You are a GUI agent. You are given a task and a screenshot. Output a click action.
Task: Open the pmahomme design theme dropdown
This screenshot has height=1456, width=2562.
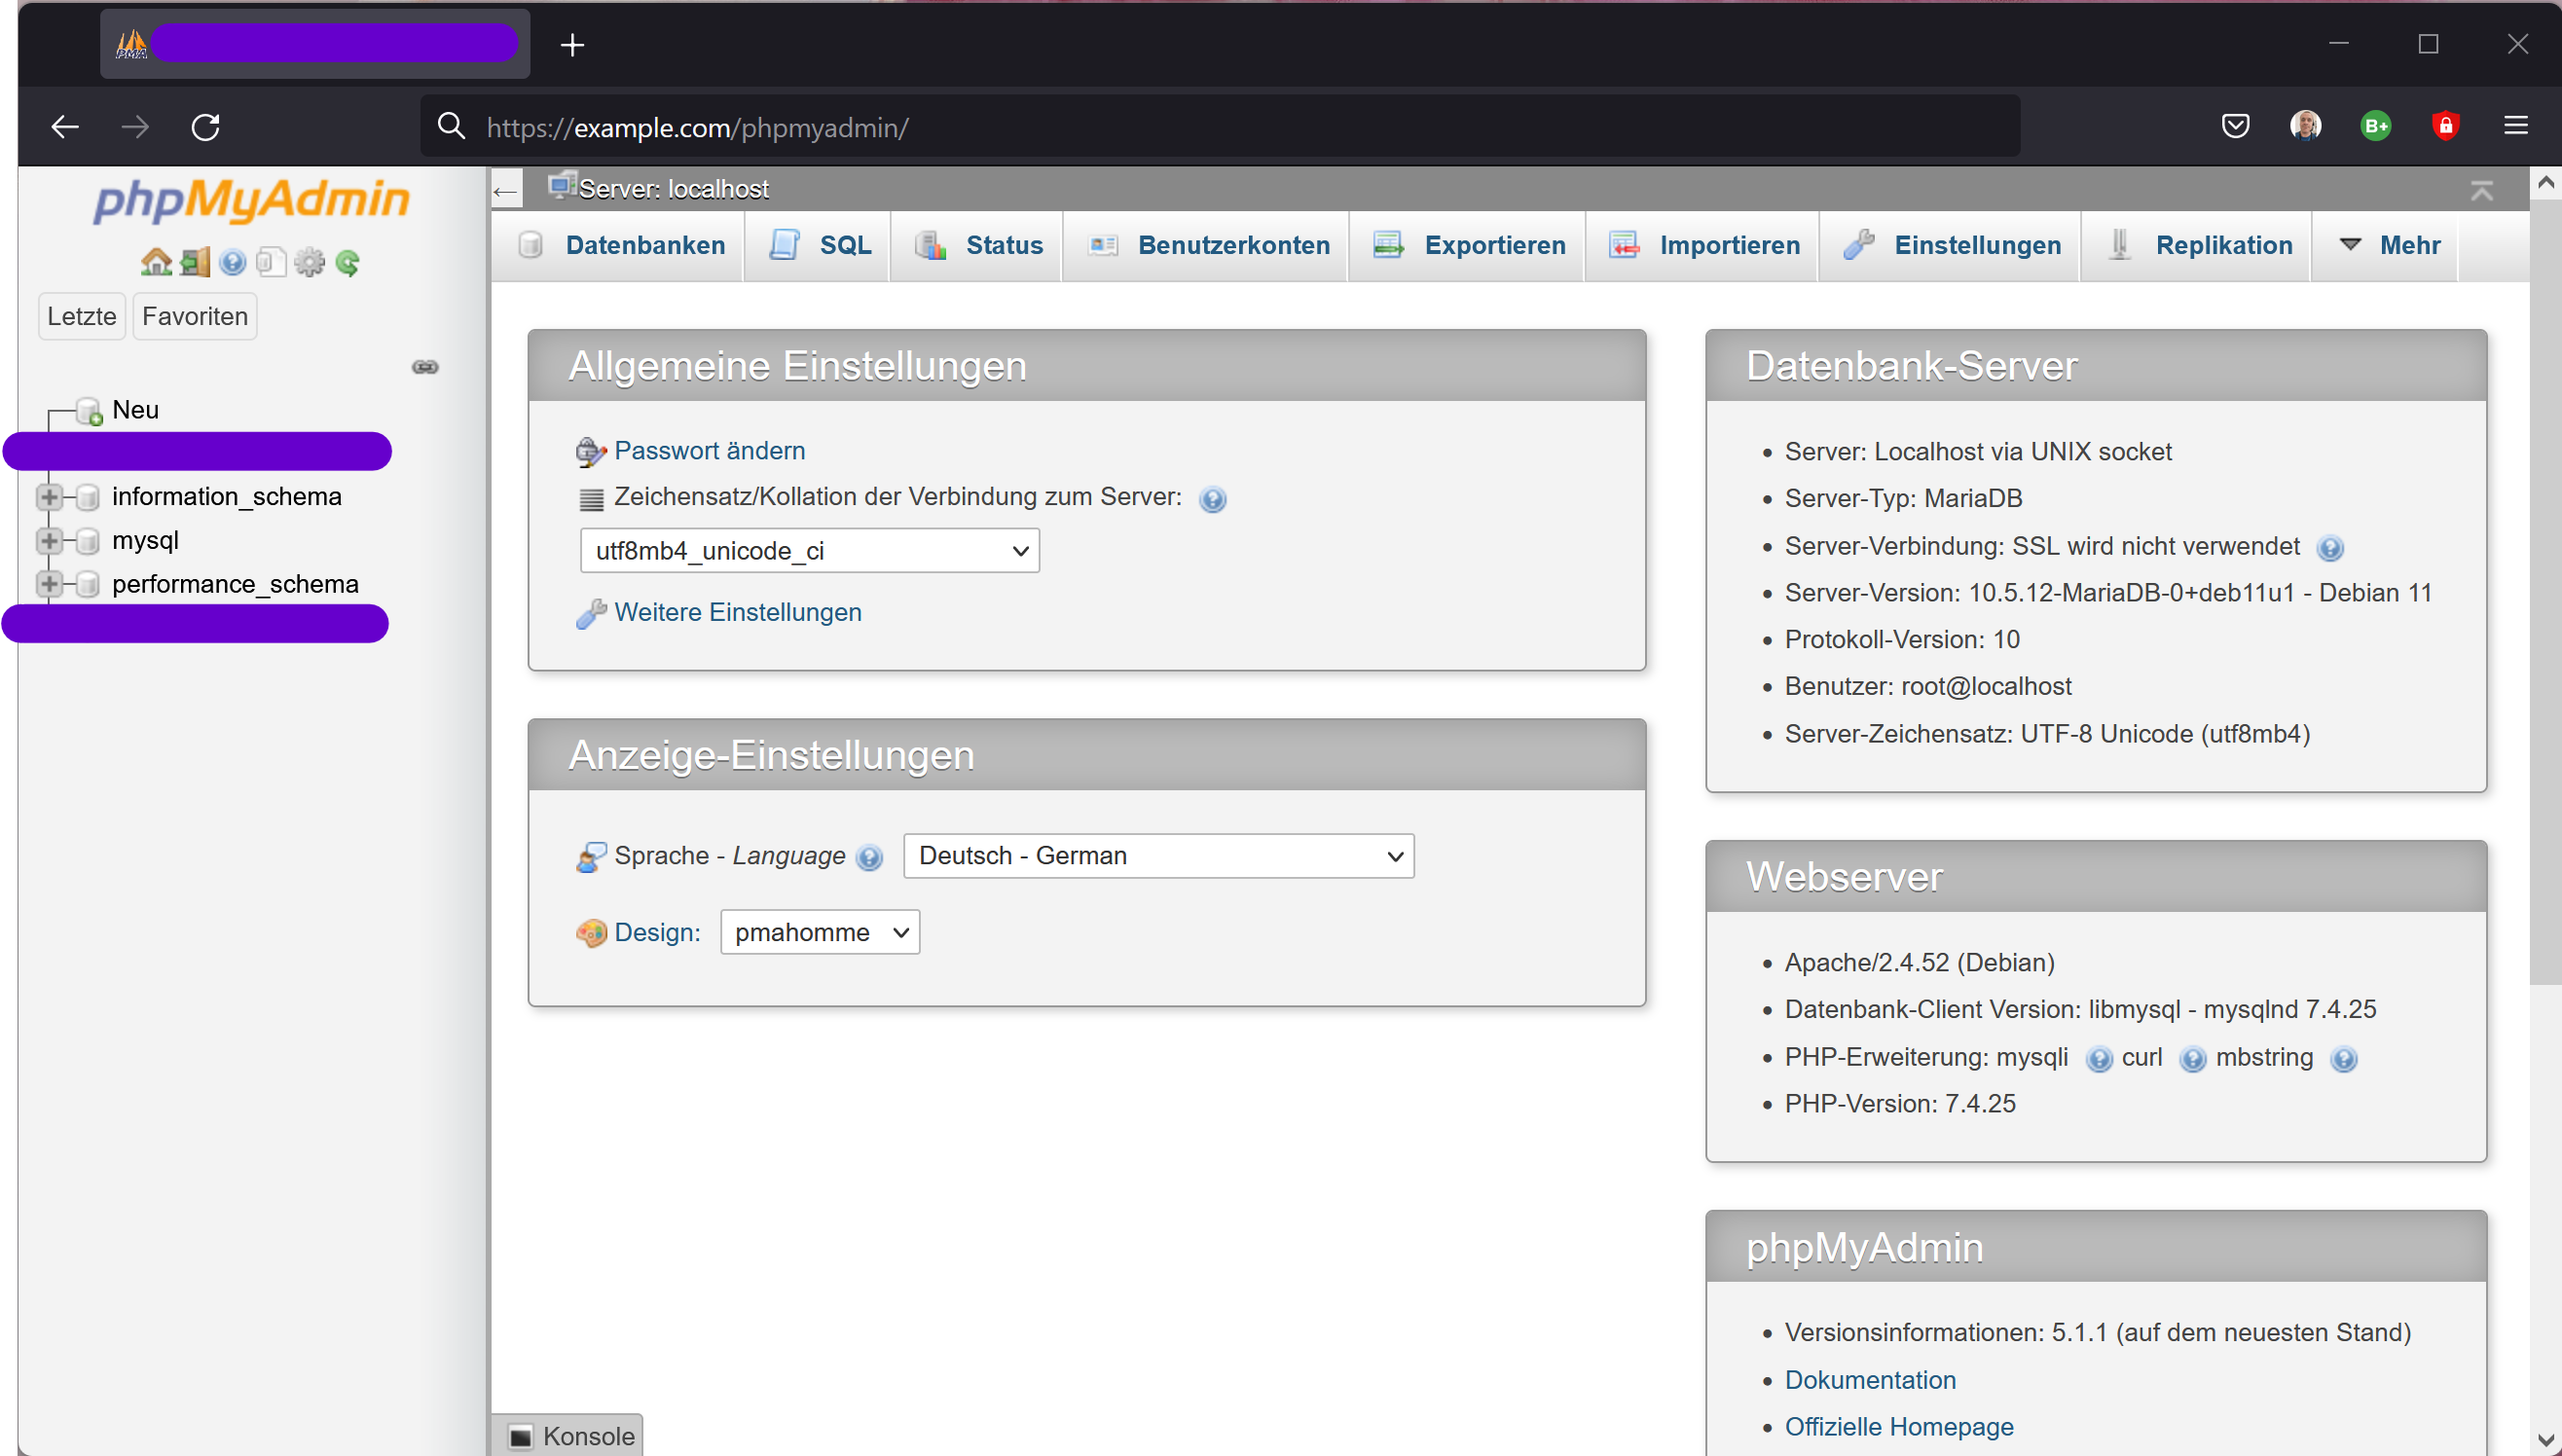pos(820,932)
